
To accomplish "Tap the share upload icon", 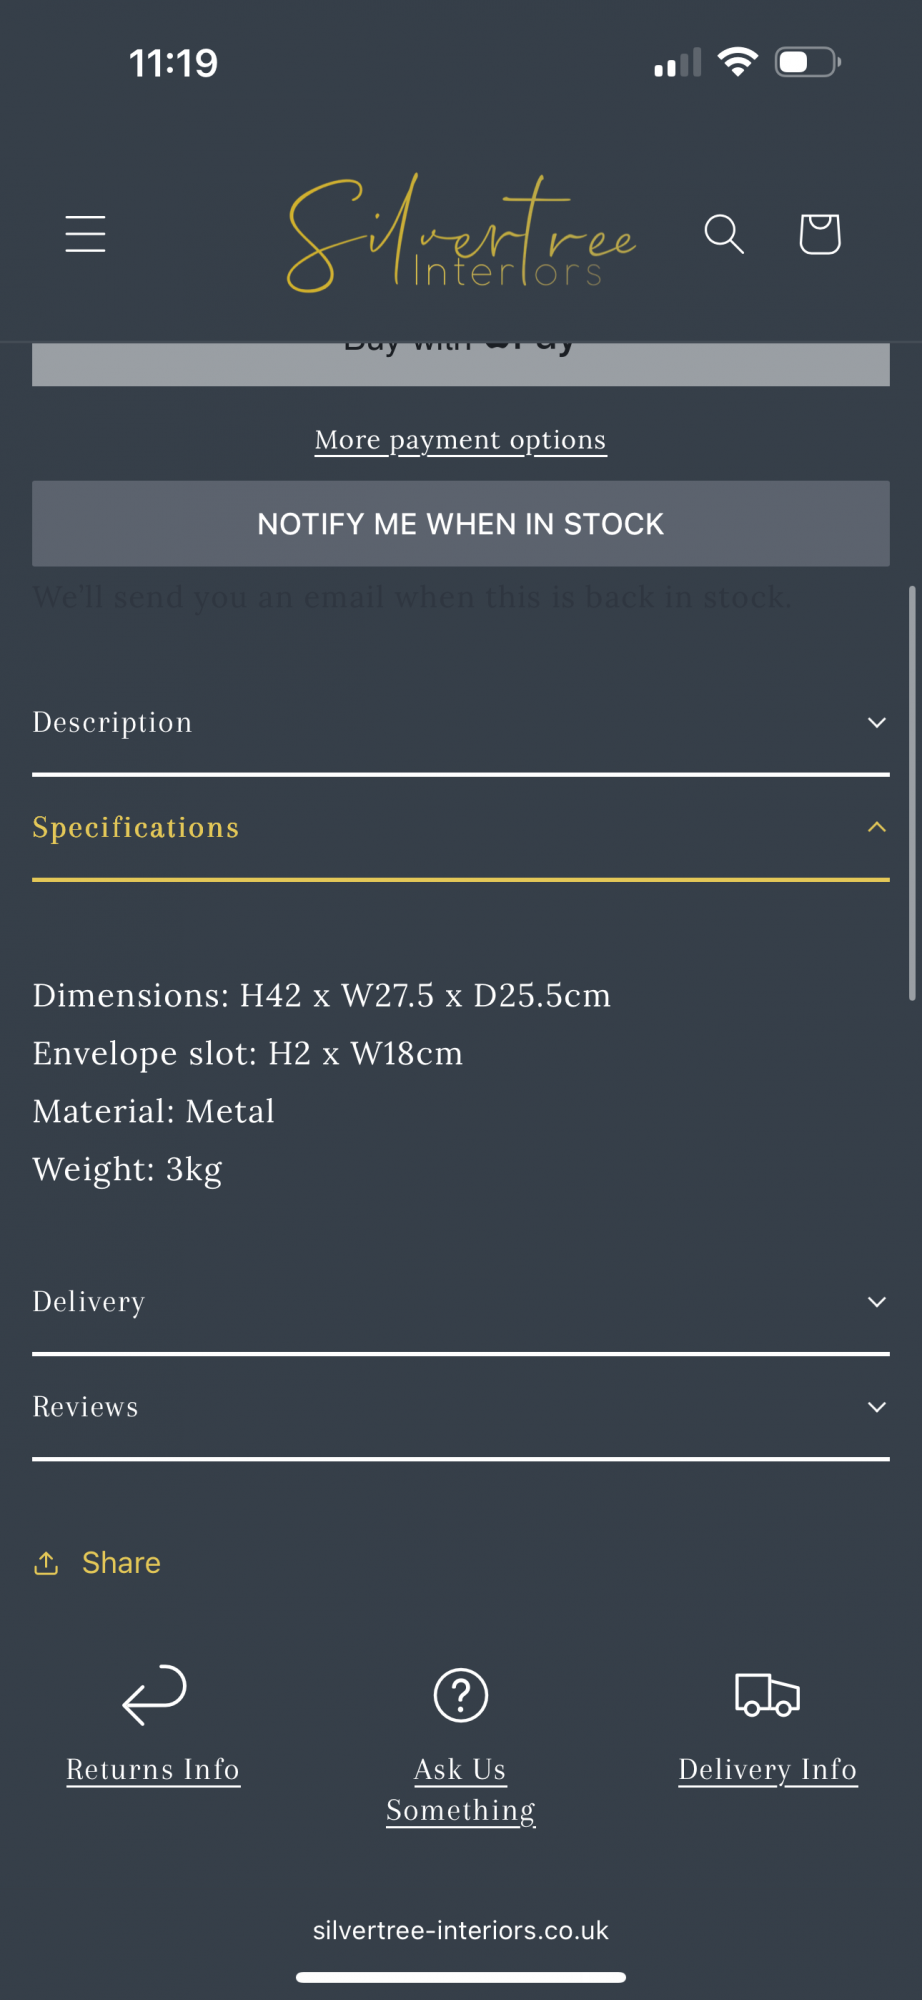I will pos(46,1563).
